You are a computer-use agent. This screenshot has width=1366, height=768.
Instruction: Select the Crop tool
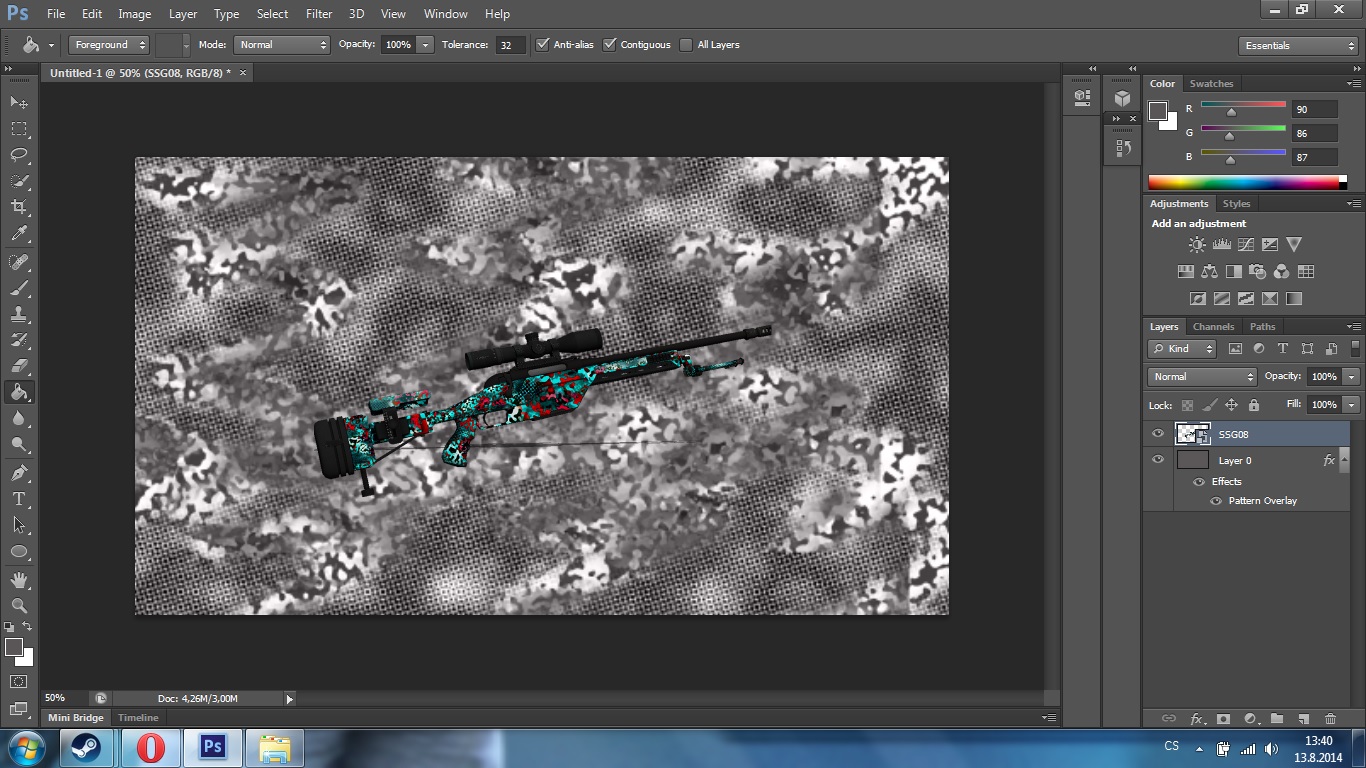coord(19,207)
